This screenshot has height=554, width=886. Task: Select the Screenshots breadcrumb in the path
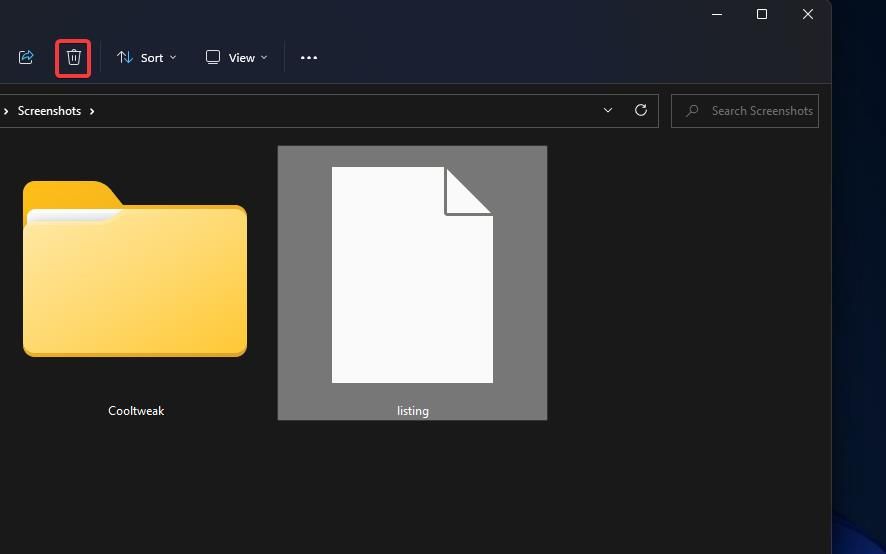click(x=49, y=111)
